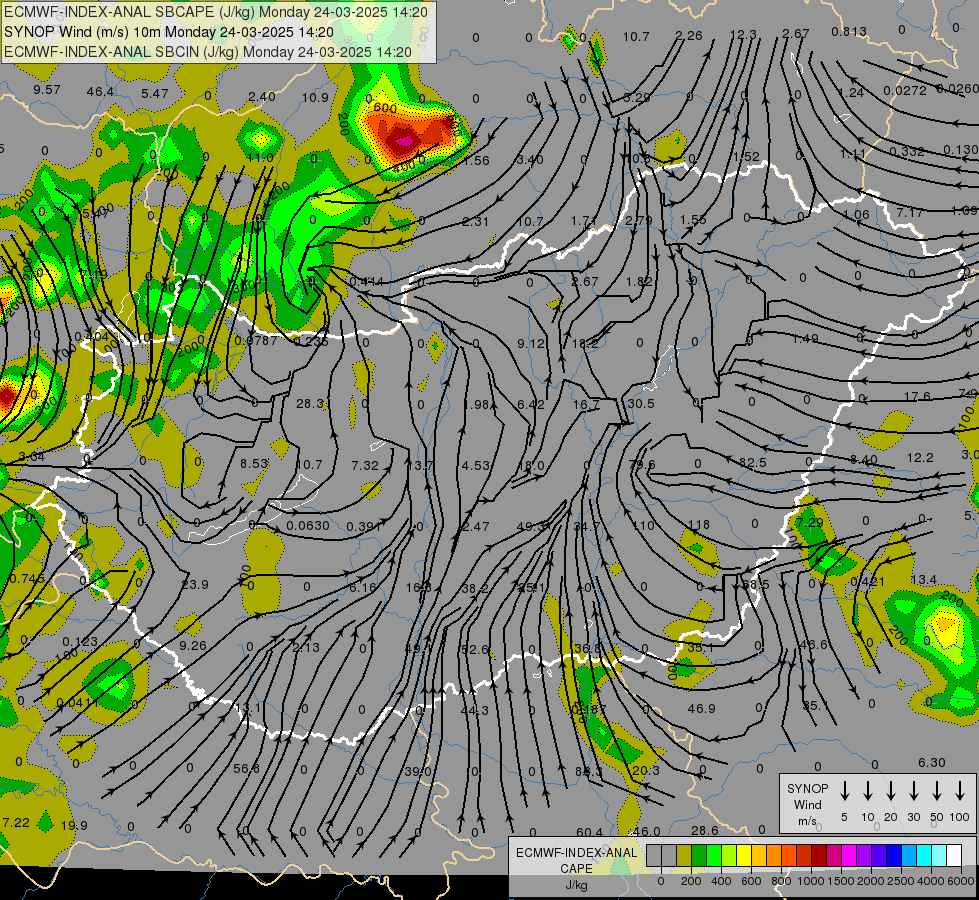Click the 28.3 value on the map
The height and width of the screenshot is (900, 979).
[x=310, y=403]
